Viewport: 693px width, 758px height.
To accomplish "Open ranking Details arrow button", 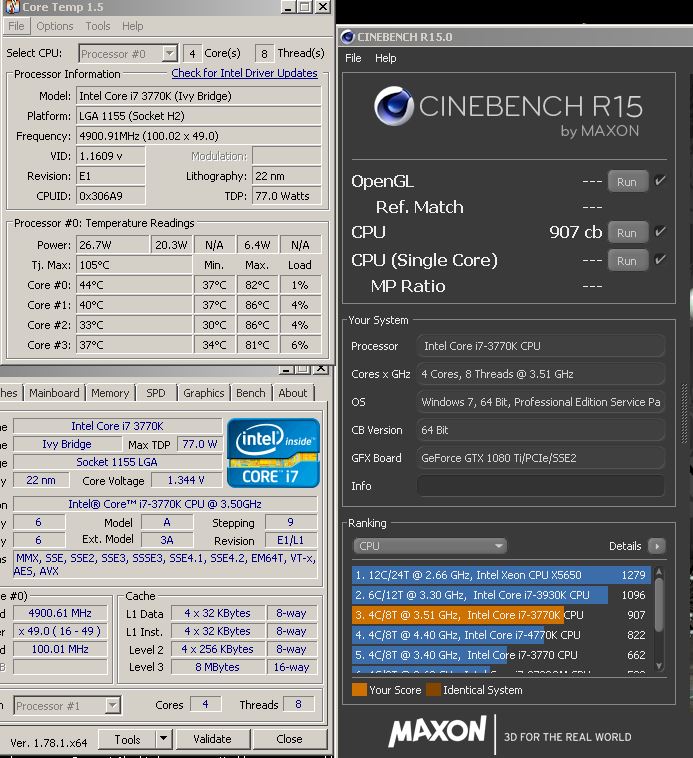I will (657, 546).
